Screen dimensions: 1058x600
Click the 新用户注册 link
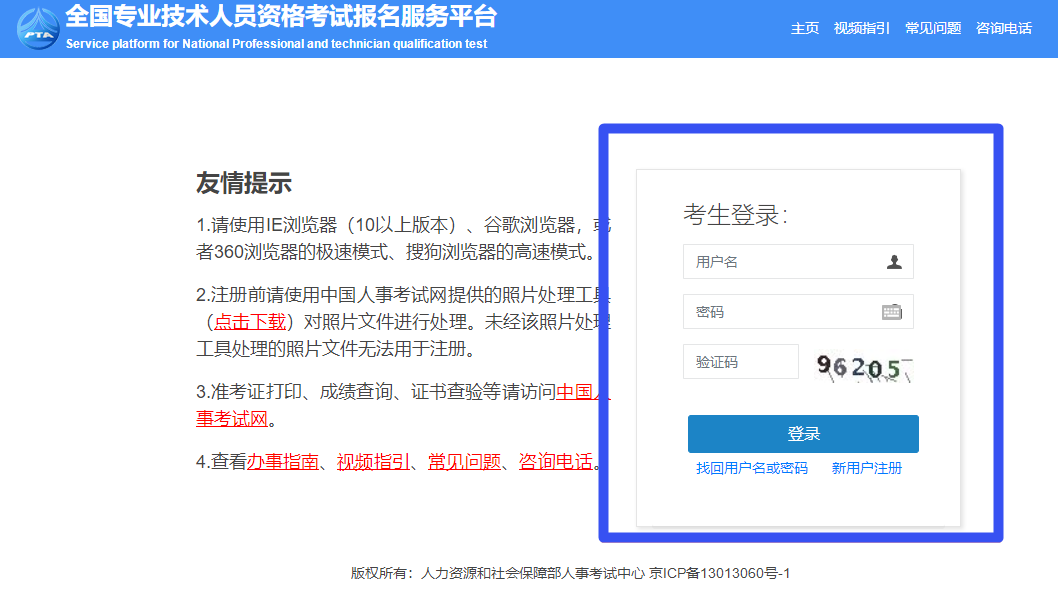click(866, 468)
